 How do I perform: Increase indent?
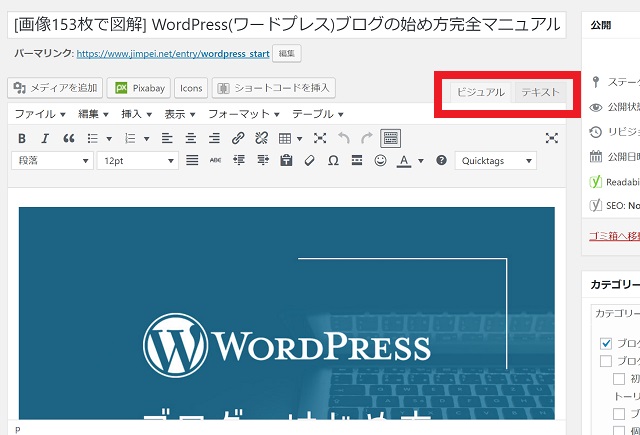coord(263,160)
